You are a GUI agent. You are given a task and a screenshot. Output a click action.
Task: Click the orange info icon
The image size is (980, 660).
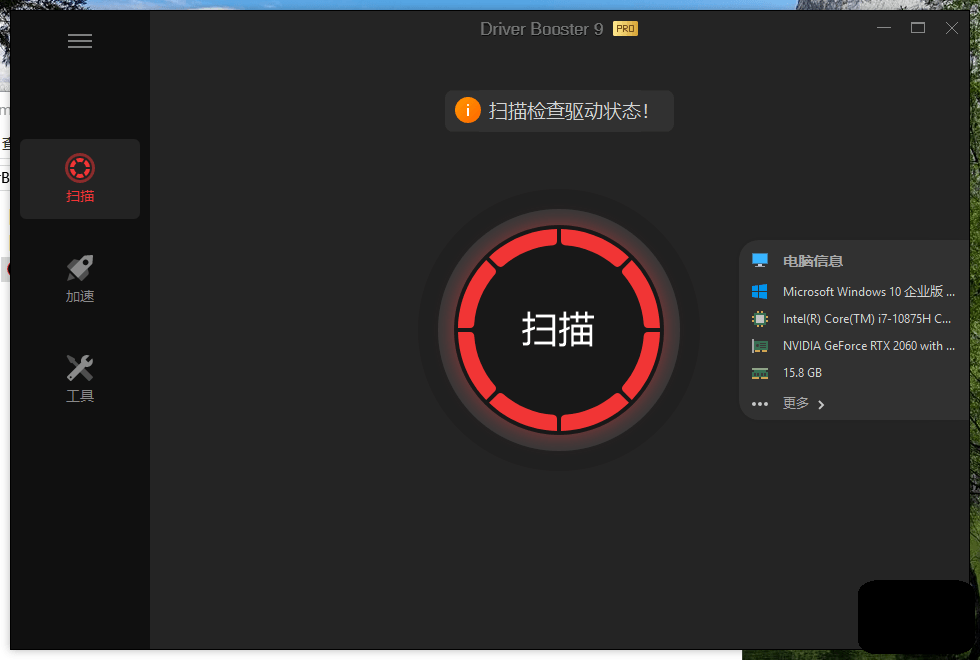click(468, 111)
